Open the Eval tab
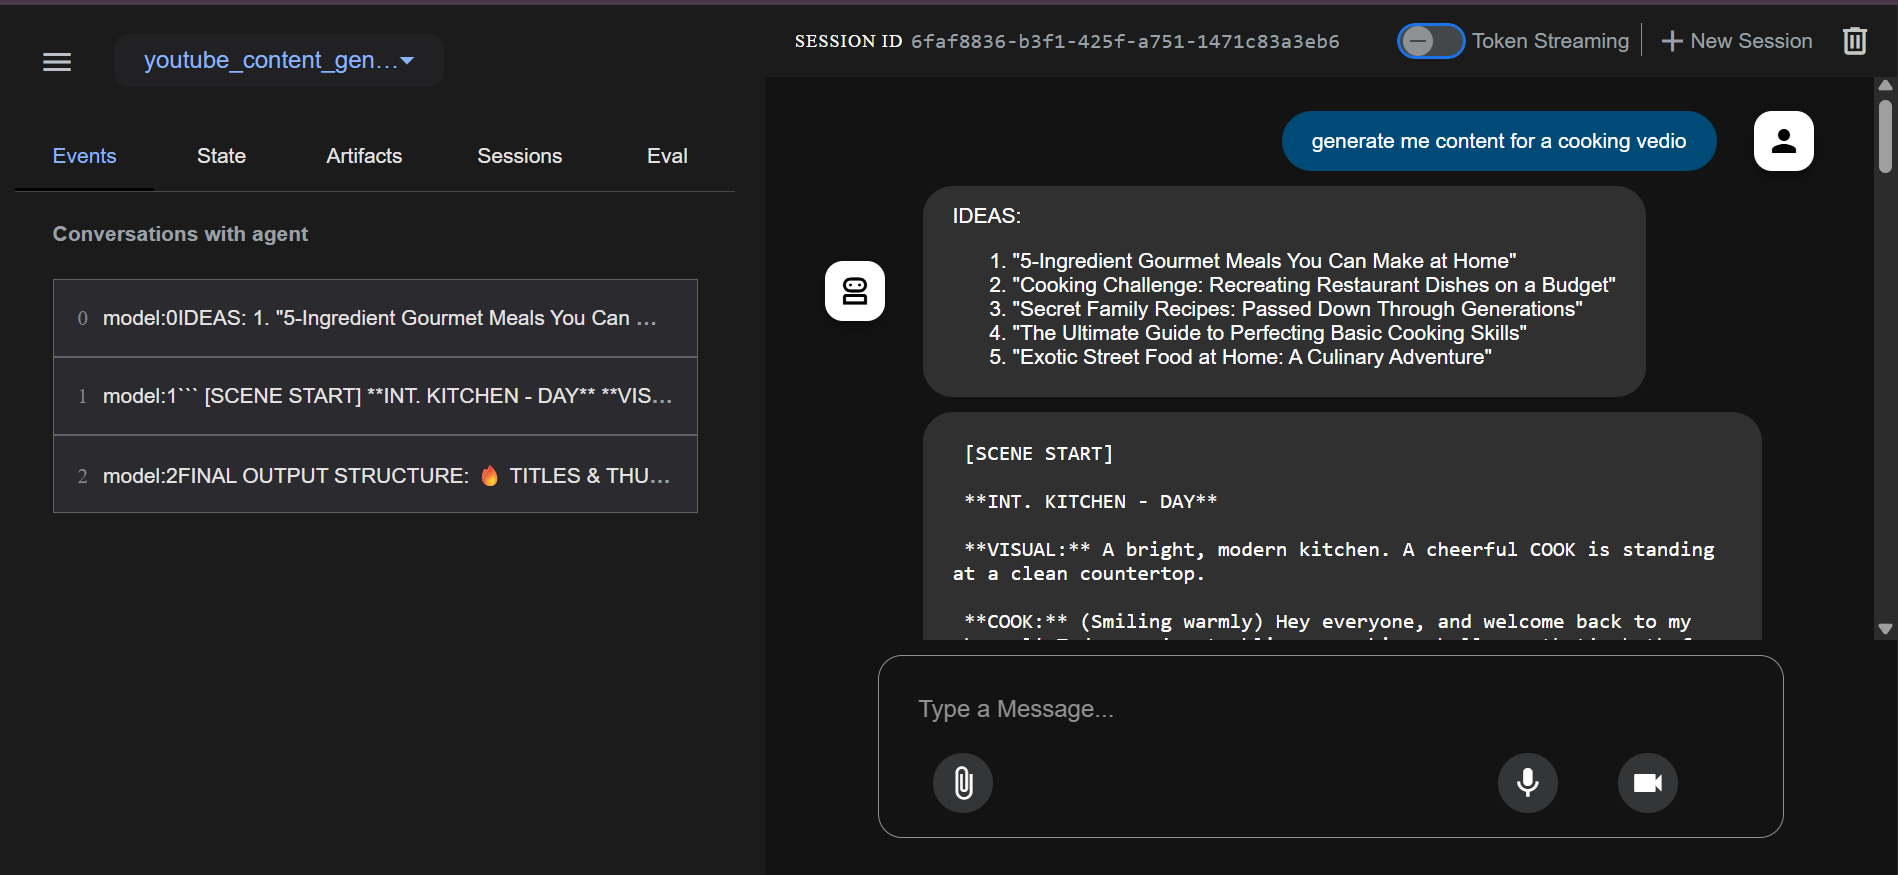Viewport: 1898px width, 875px height. [x=667, y=156]
